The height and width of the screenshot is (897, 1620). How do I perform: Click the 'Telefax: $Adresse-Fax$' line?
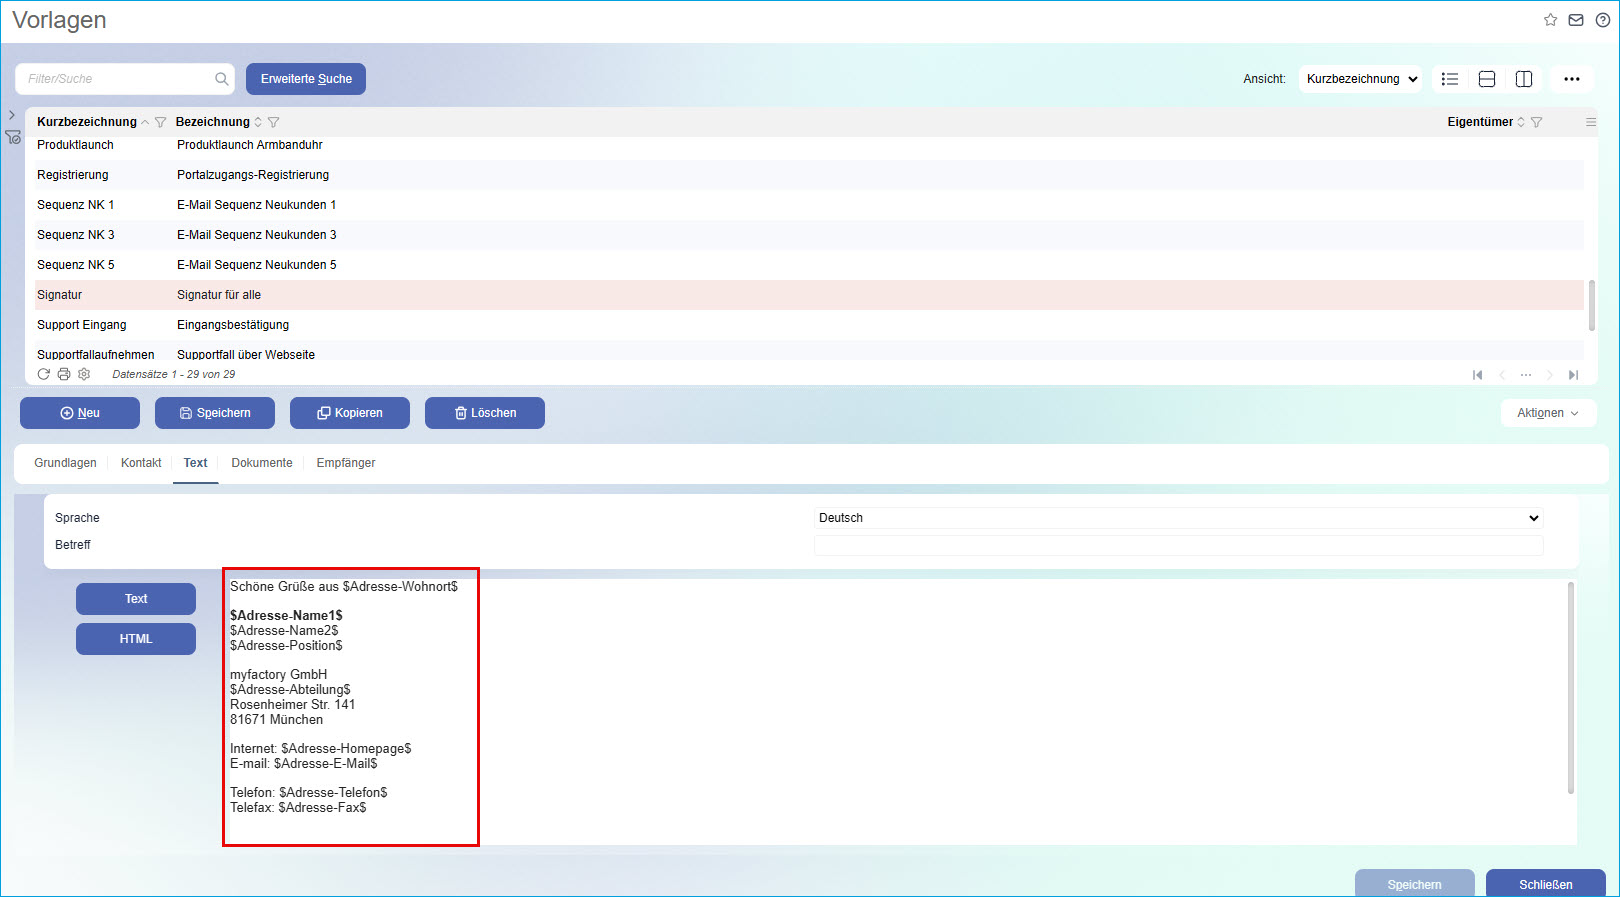point(298,808)
